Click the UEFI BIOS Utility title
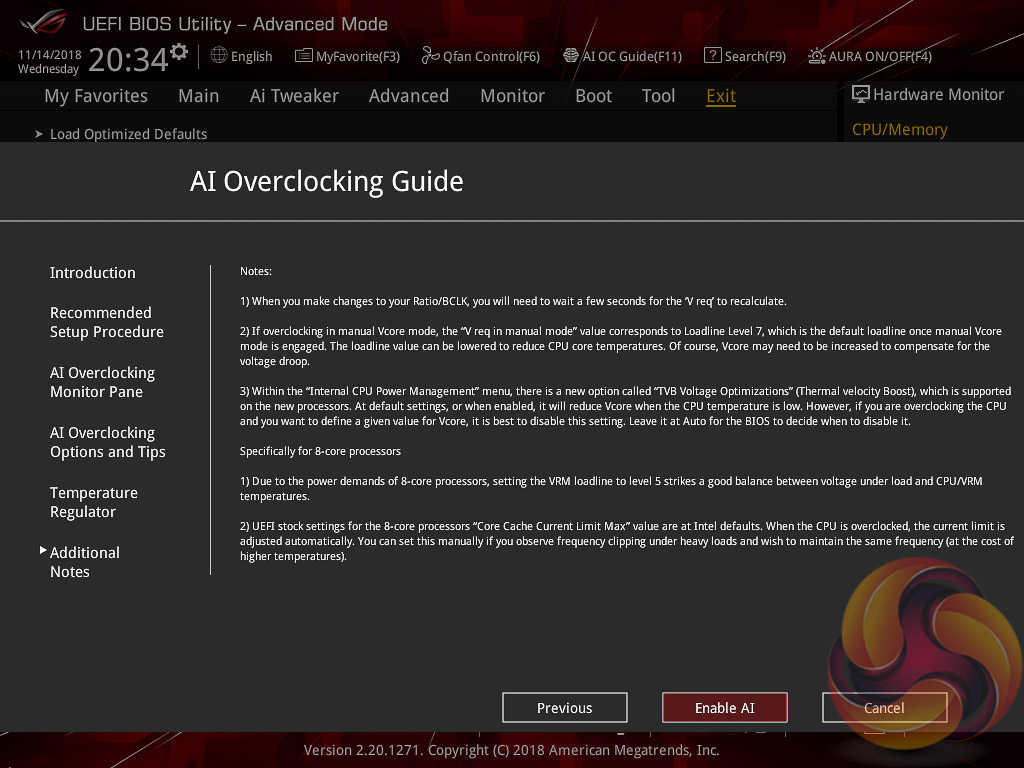1024x768 pixels. pyautogui.click(x=235, y=24)
